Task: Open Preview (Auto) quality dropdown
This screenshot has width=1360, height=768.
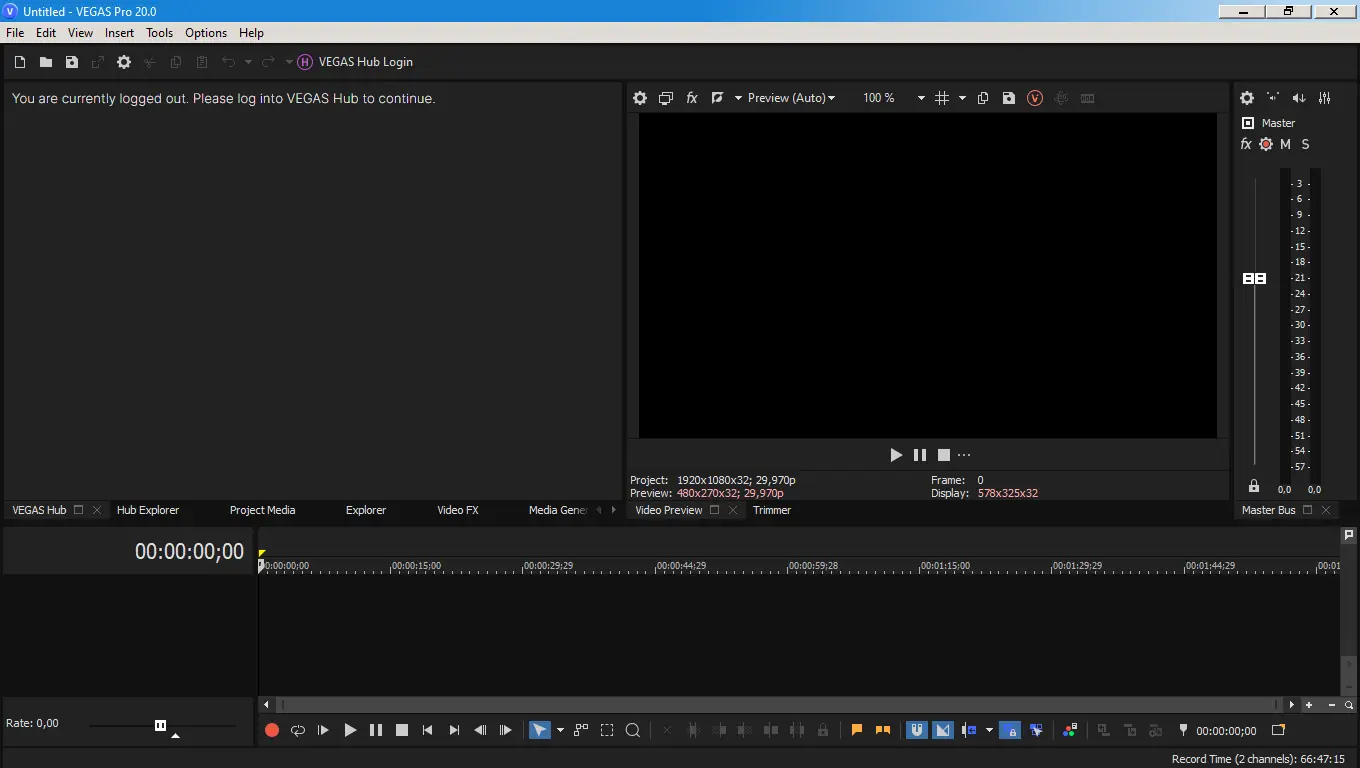Action: 791,98
